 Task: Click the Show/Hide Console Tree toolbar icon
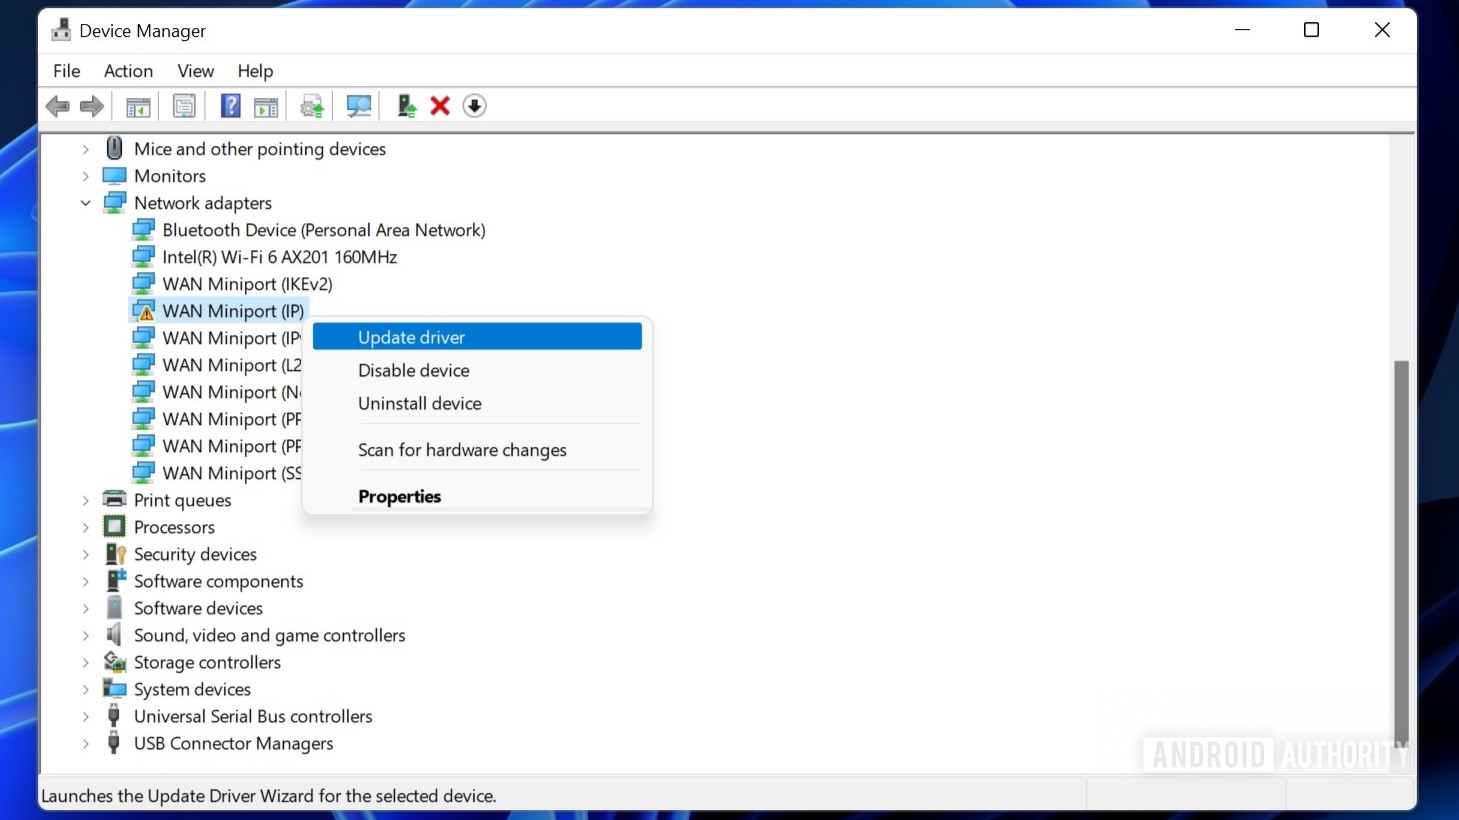[137, 105]
